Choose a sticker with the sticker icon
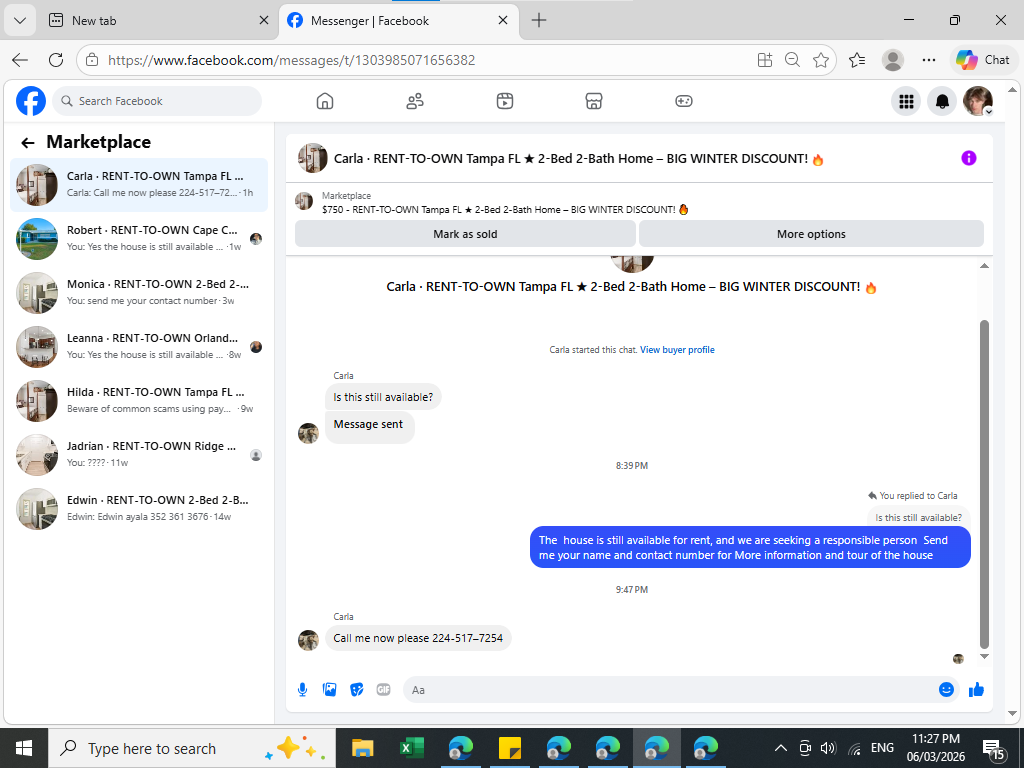Screen dimensions: 1024x768 [357, 690]
